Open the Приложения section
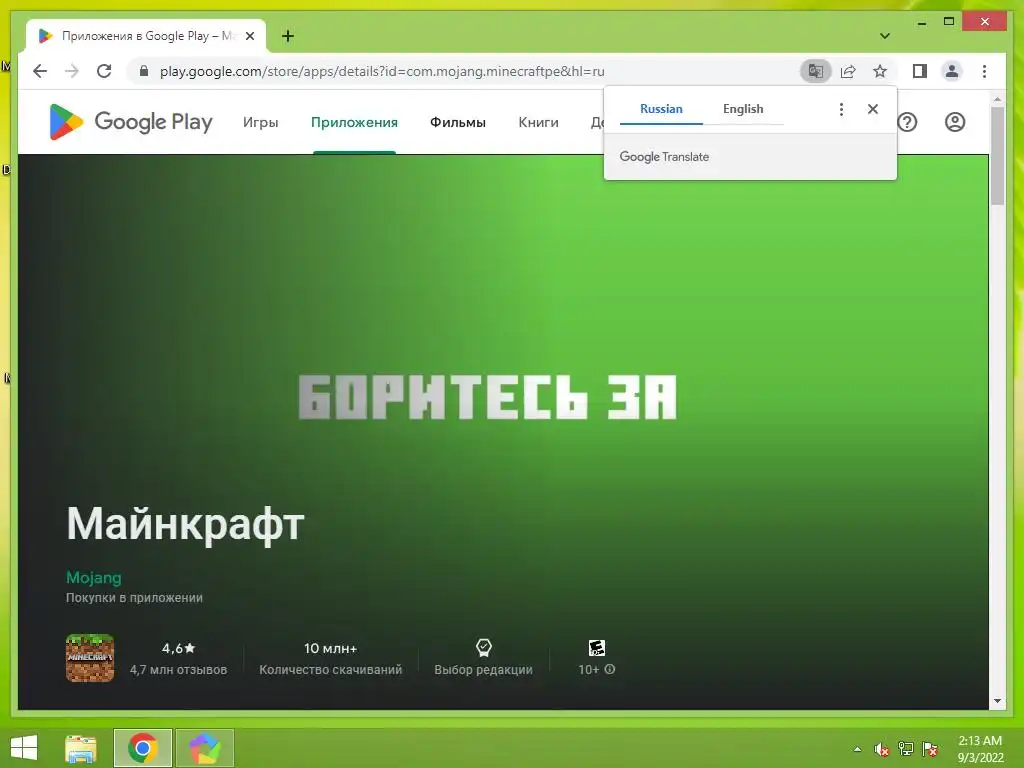The width and height of the screenshot is (1024, 768). (354, 122)
